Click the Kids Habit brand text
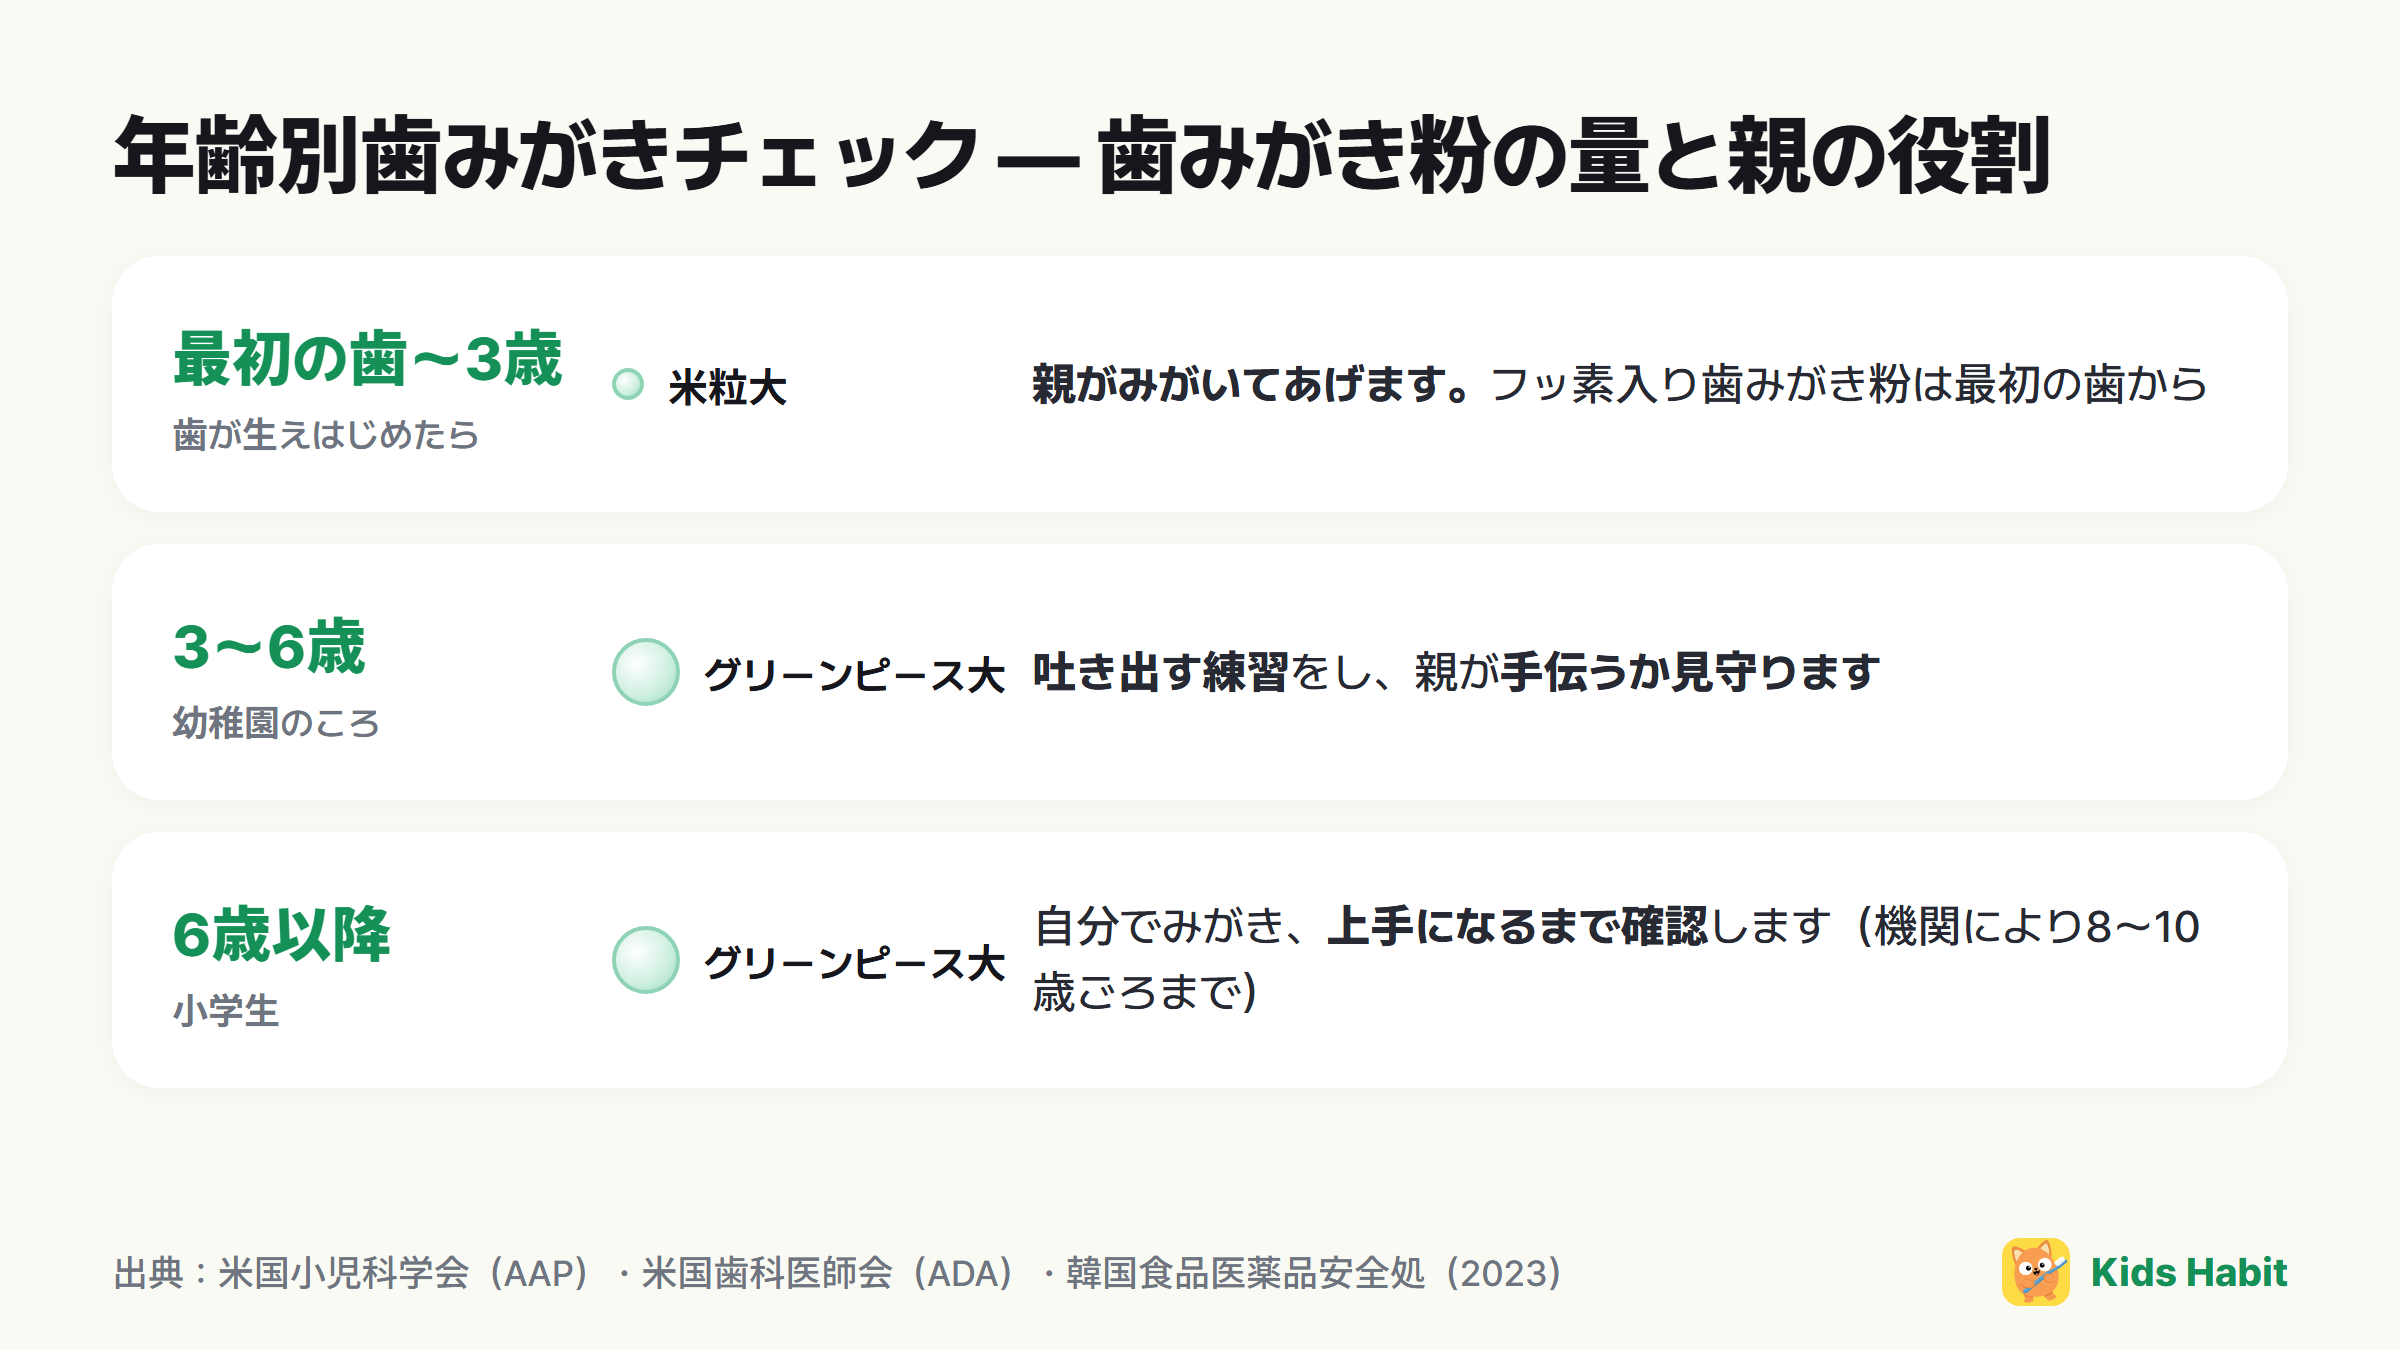Viewport: 2400px width, 1350px height. 2188,1272
